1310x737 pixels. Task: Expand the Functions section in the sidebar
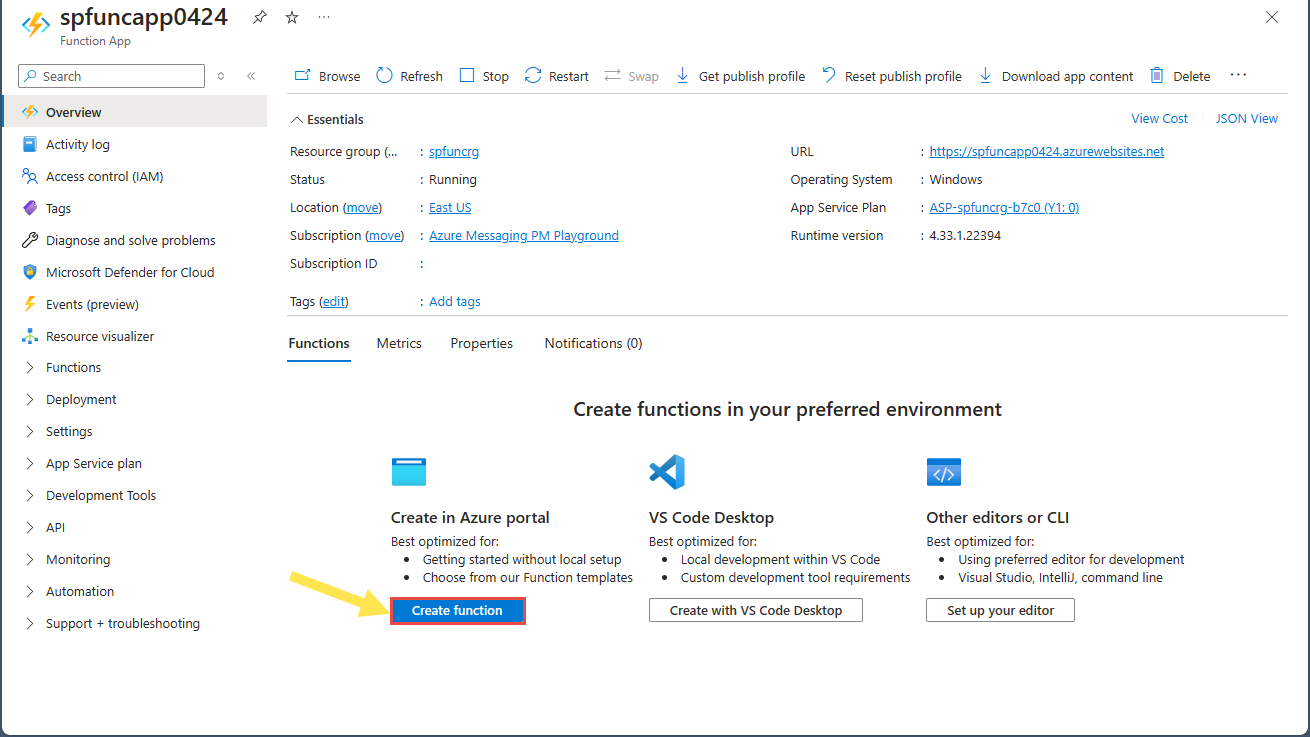coord(30,368)
